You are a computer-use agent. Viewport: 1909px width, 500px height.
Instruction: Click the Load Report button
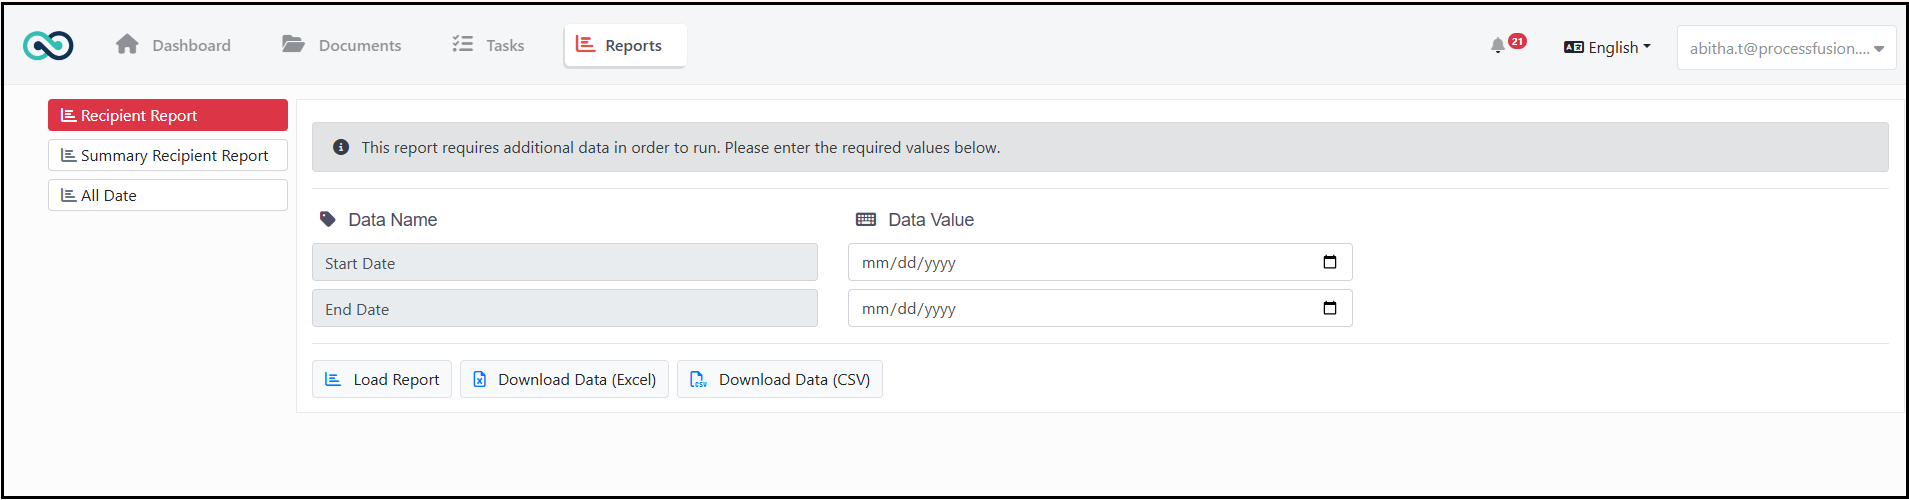(382, 379)
